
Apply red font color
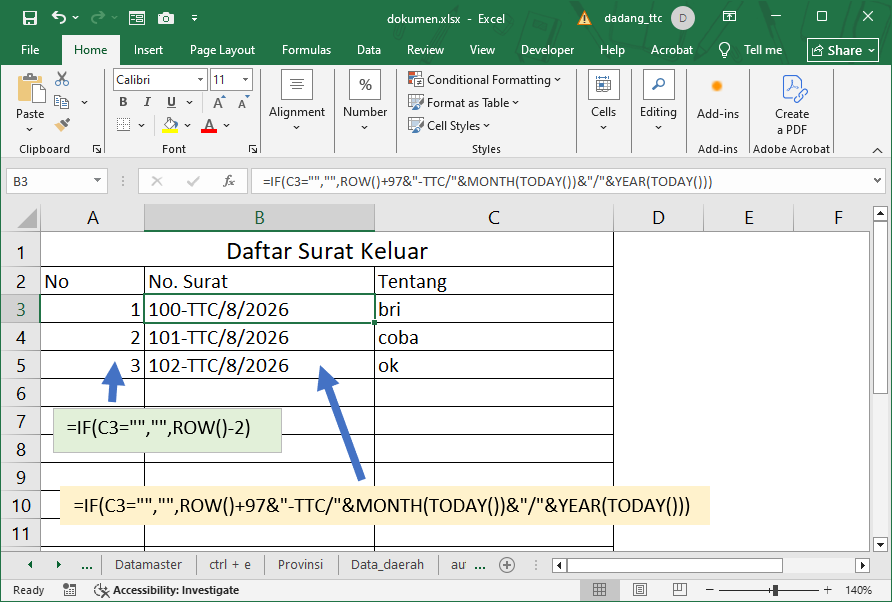[x=209, y=125]
